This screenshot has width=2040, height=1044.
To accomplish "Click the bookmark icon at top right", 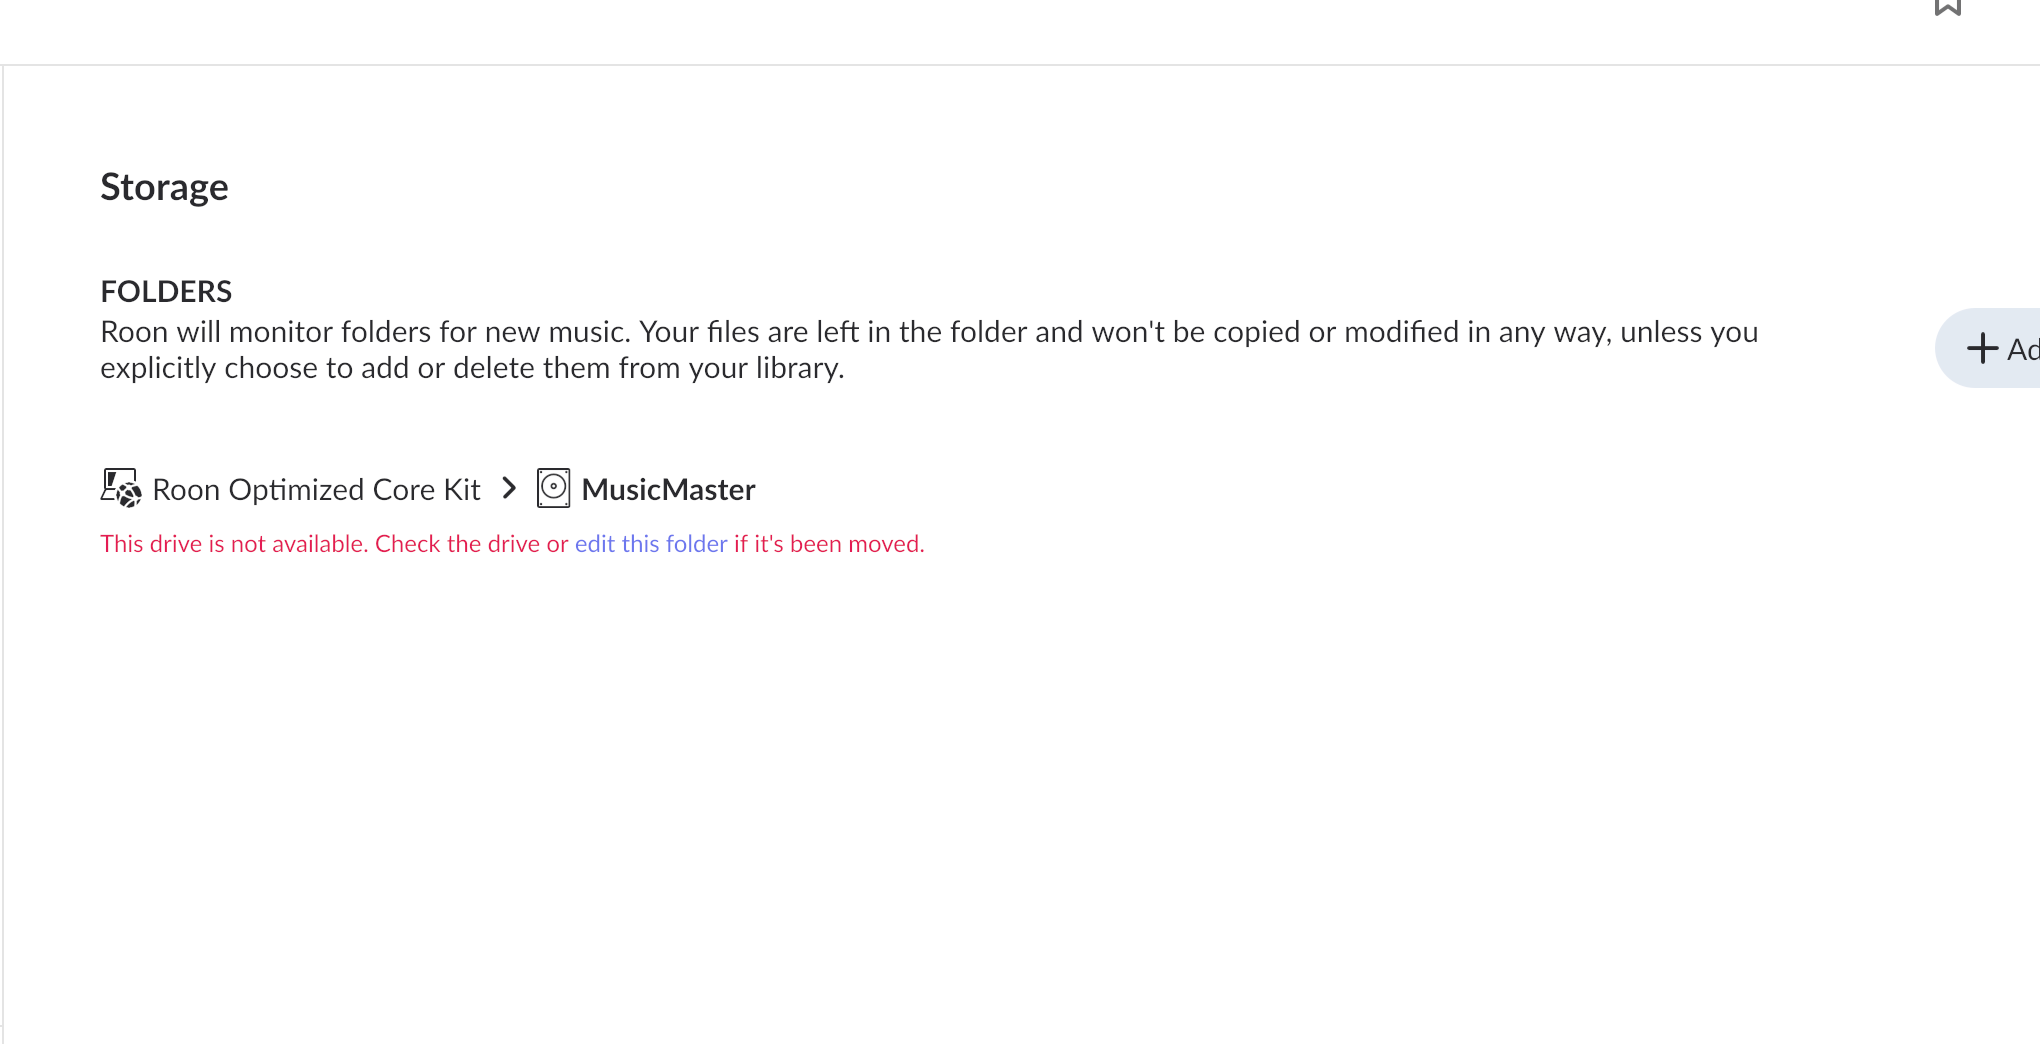I will point(1947,8).
